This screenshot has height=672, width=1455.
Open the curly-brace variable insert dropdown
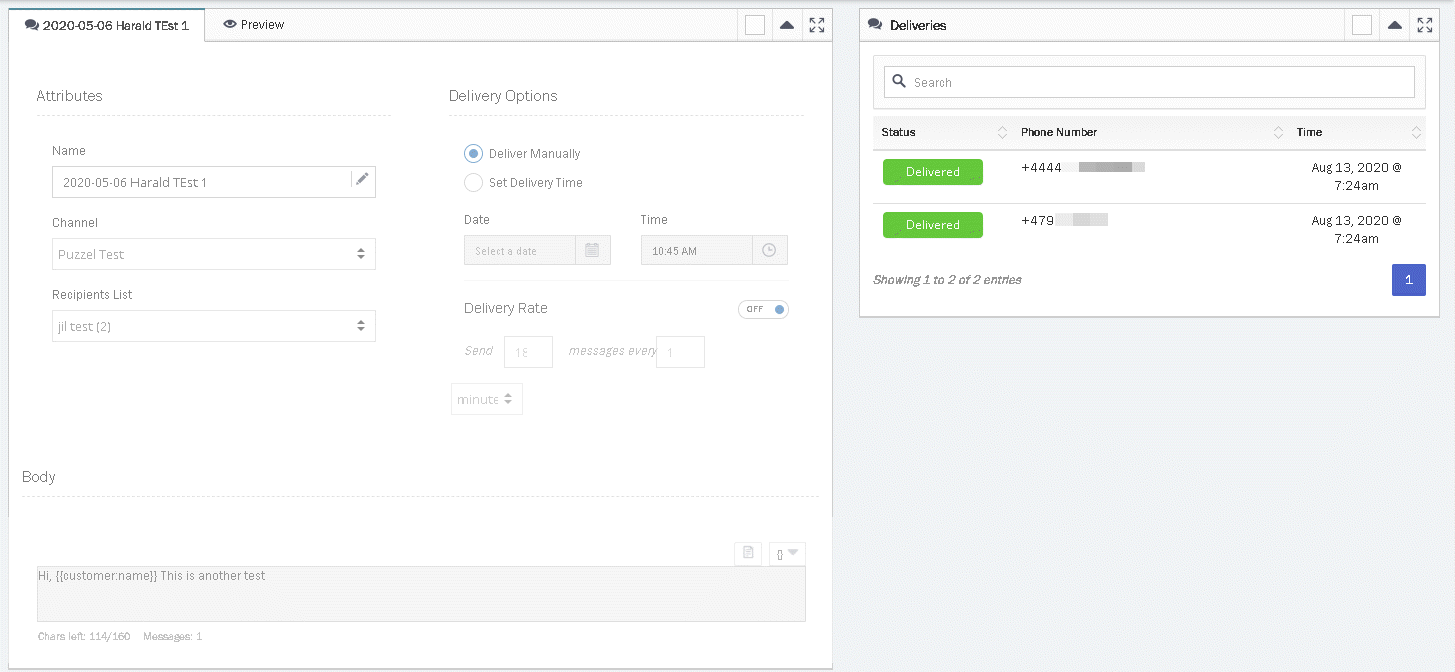[x=787, y=553]
